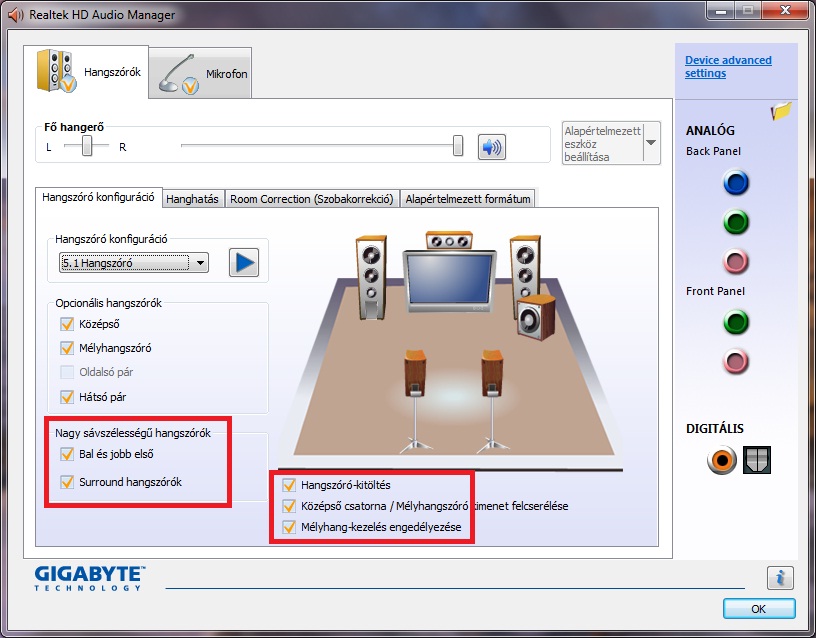Click the green Back Panel audio jack
818x638 pixels.
point(736,222)
